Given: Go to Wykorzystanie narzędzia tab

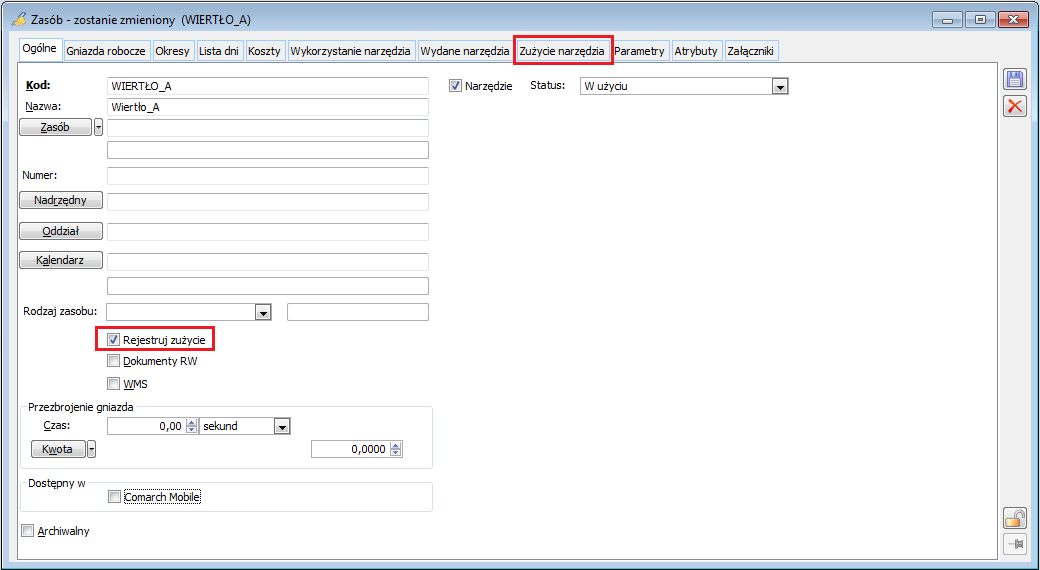Looking at the screenshot, I should [x=351, y=51].
